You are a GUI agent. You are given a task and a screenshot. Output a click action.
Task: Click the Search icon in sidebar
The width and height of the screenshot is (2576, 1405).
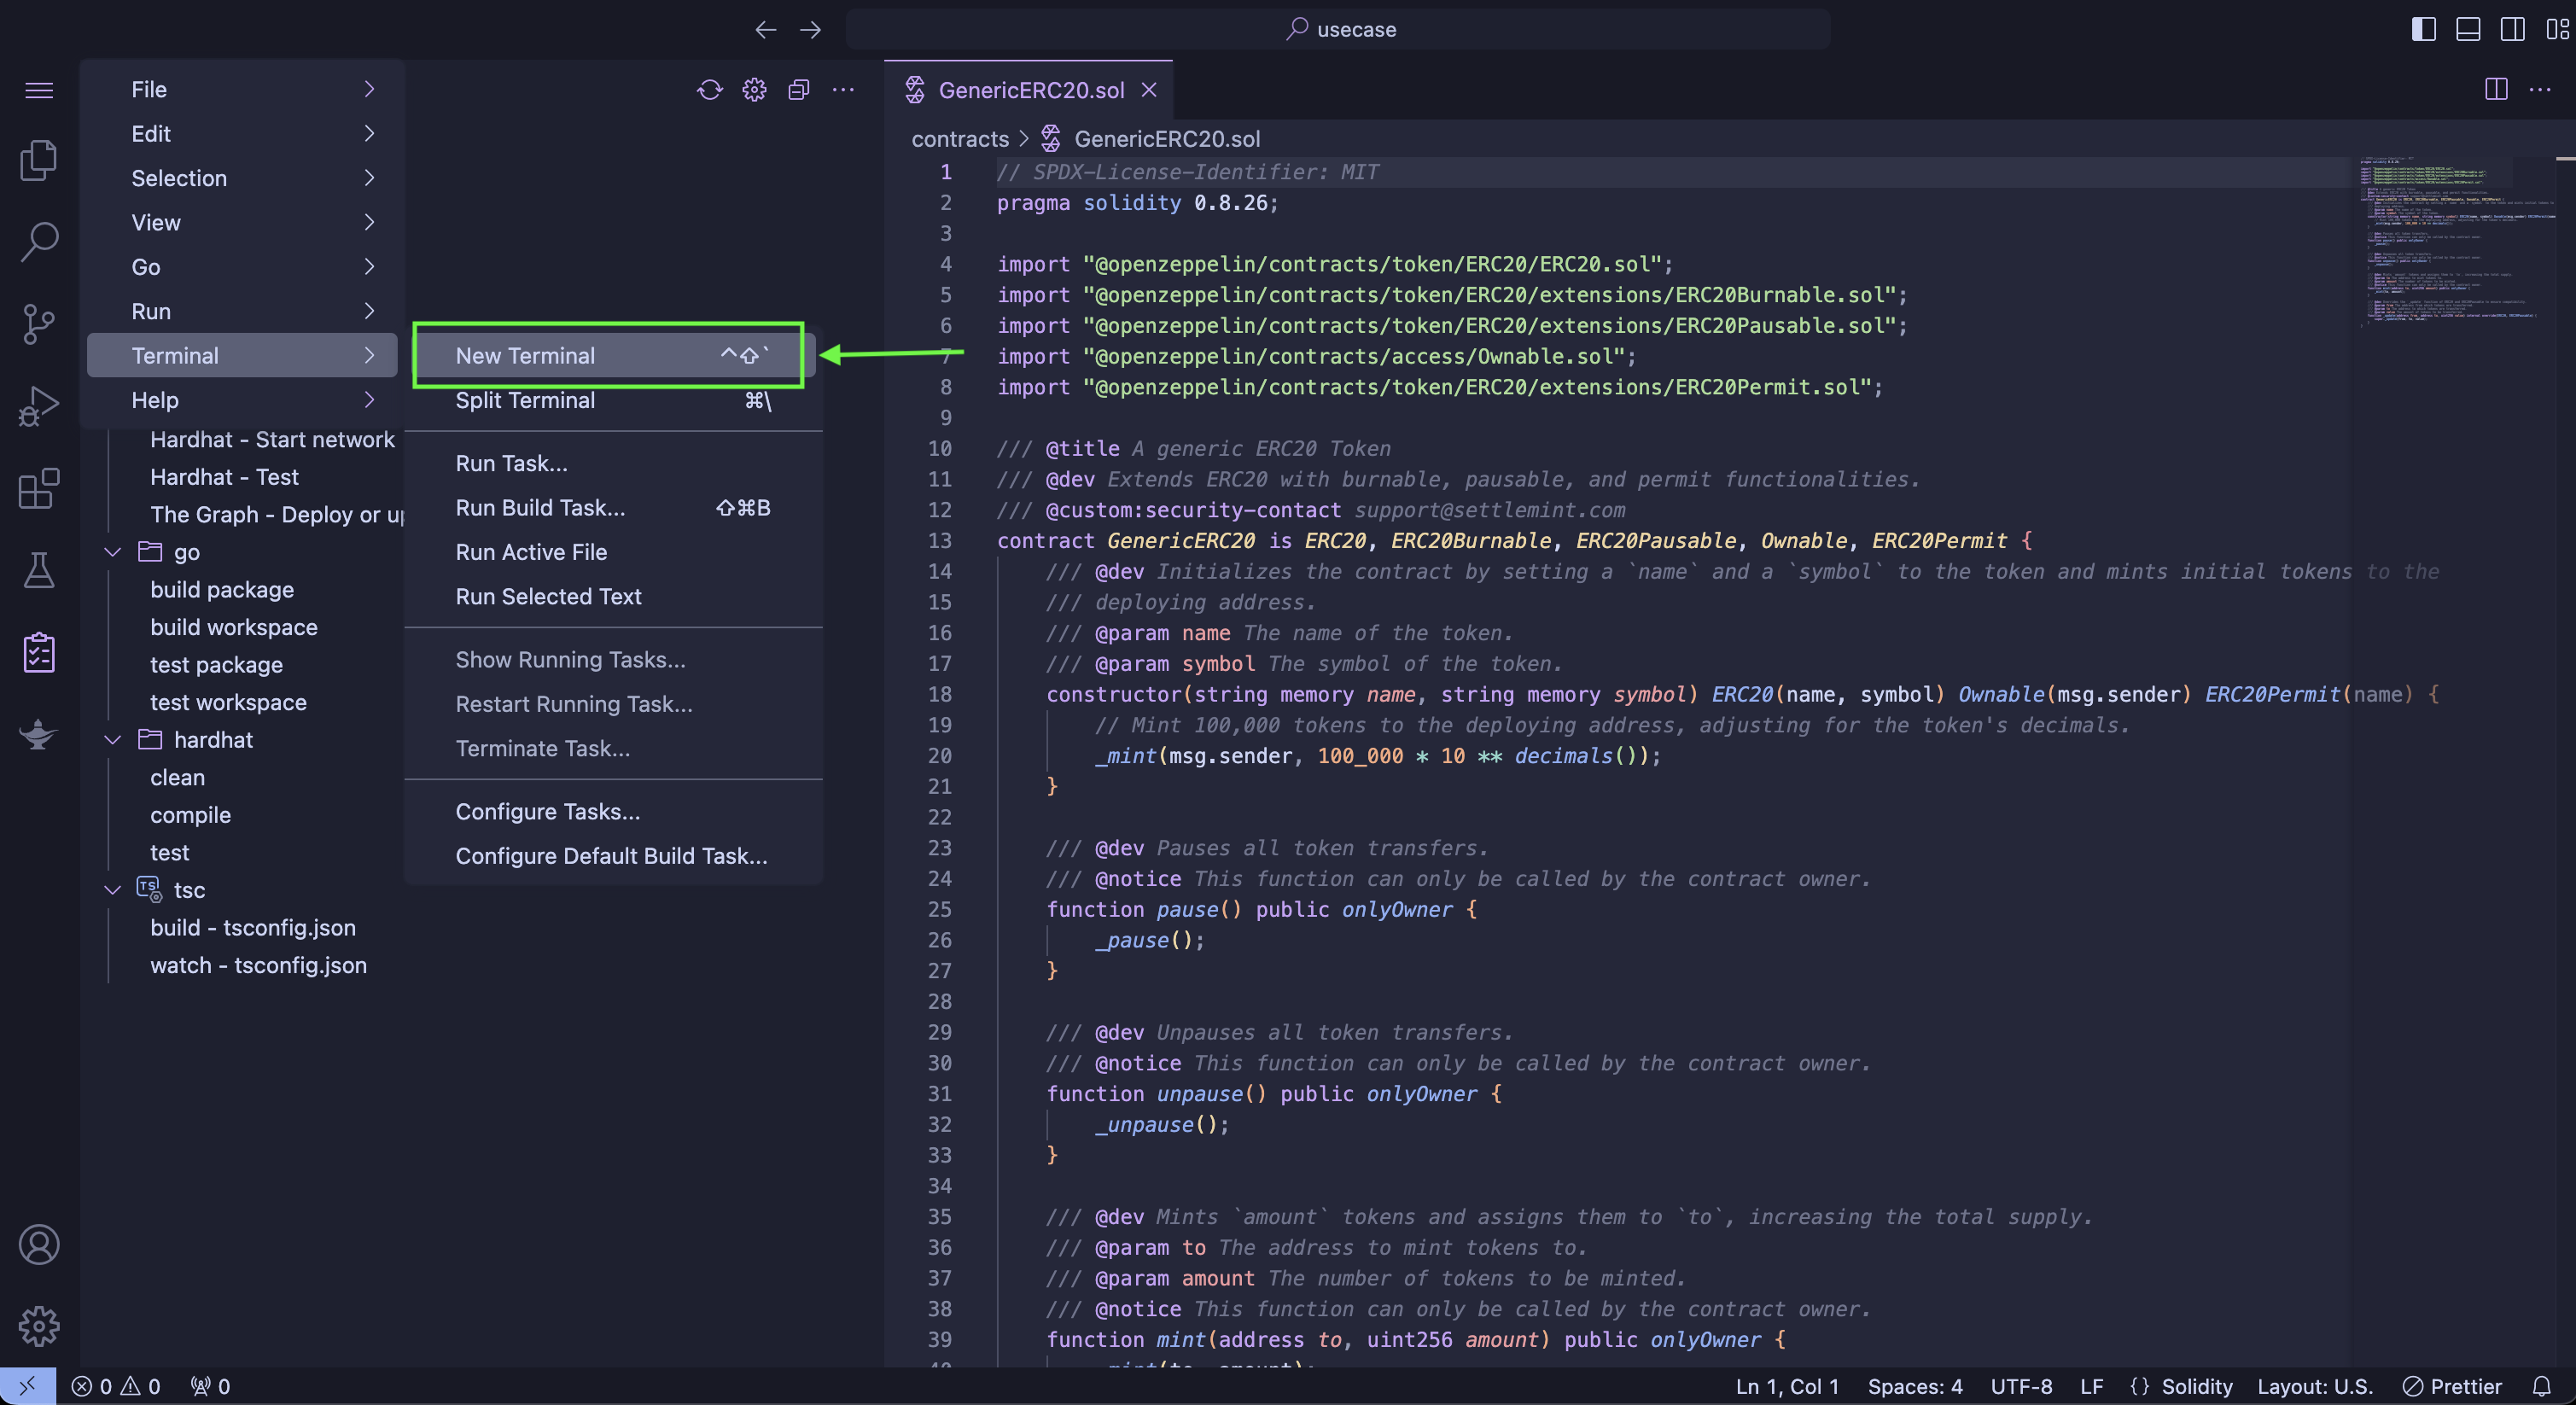(38, 244)
